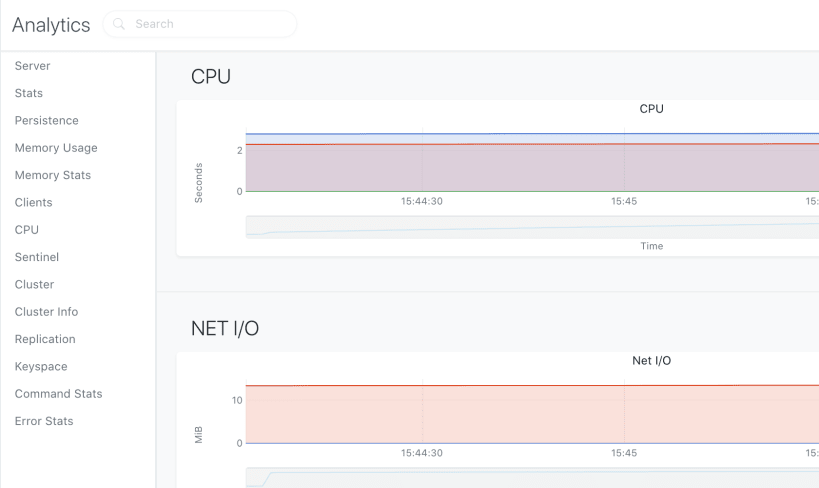The width and height of the screenshot is (819, 488).
Task: Select the Persistence sidebar item
Action: (x=46, y=121)
